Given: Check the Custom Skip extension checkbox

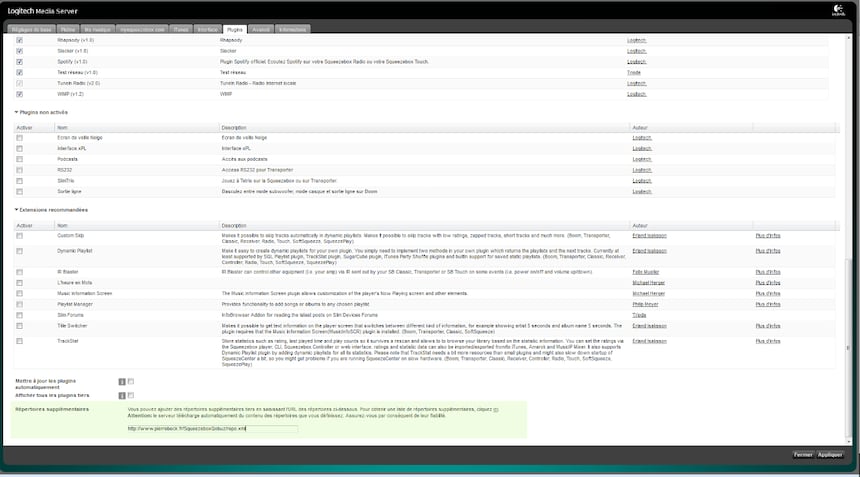Looking at the screenshot, I should pyautogui.click(x=20, y=236).
